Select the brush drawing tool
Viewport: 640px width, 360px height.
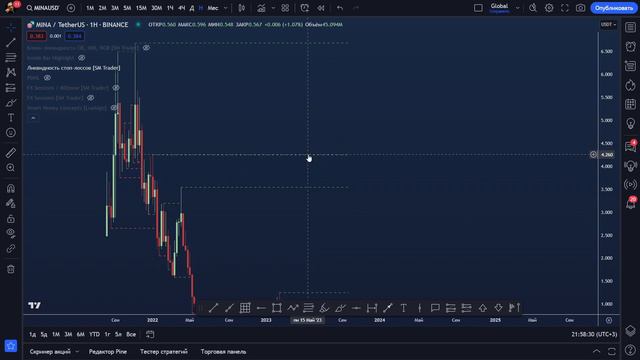coord(11,102)
